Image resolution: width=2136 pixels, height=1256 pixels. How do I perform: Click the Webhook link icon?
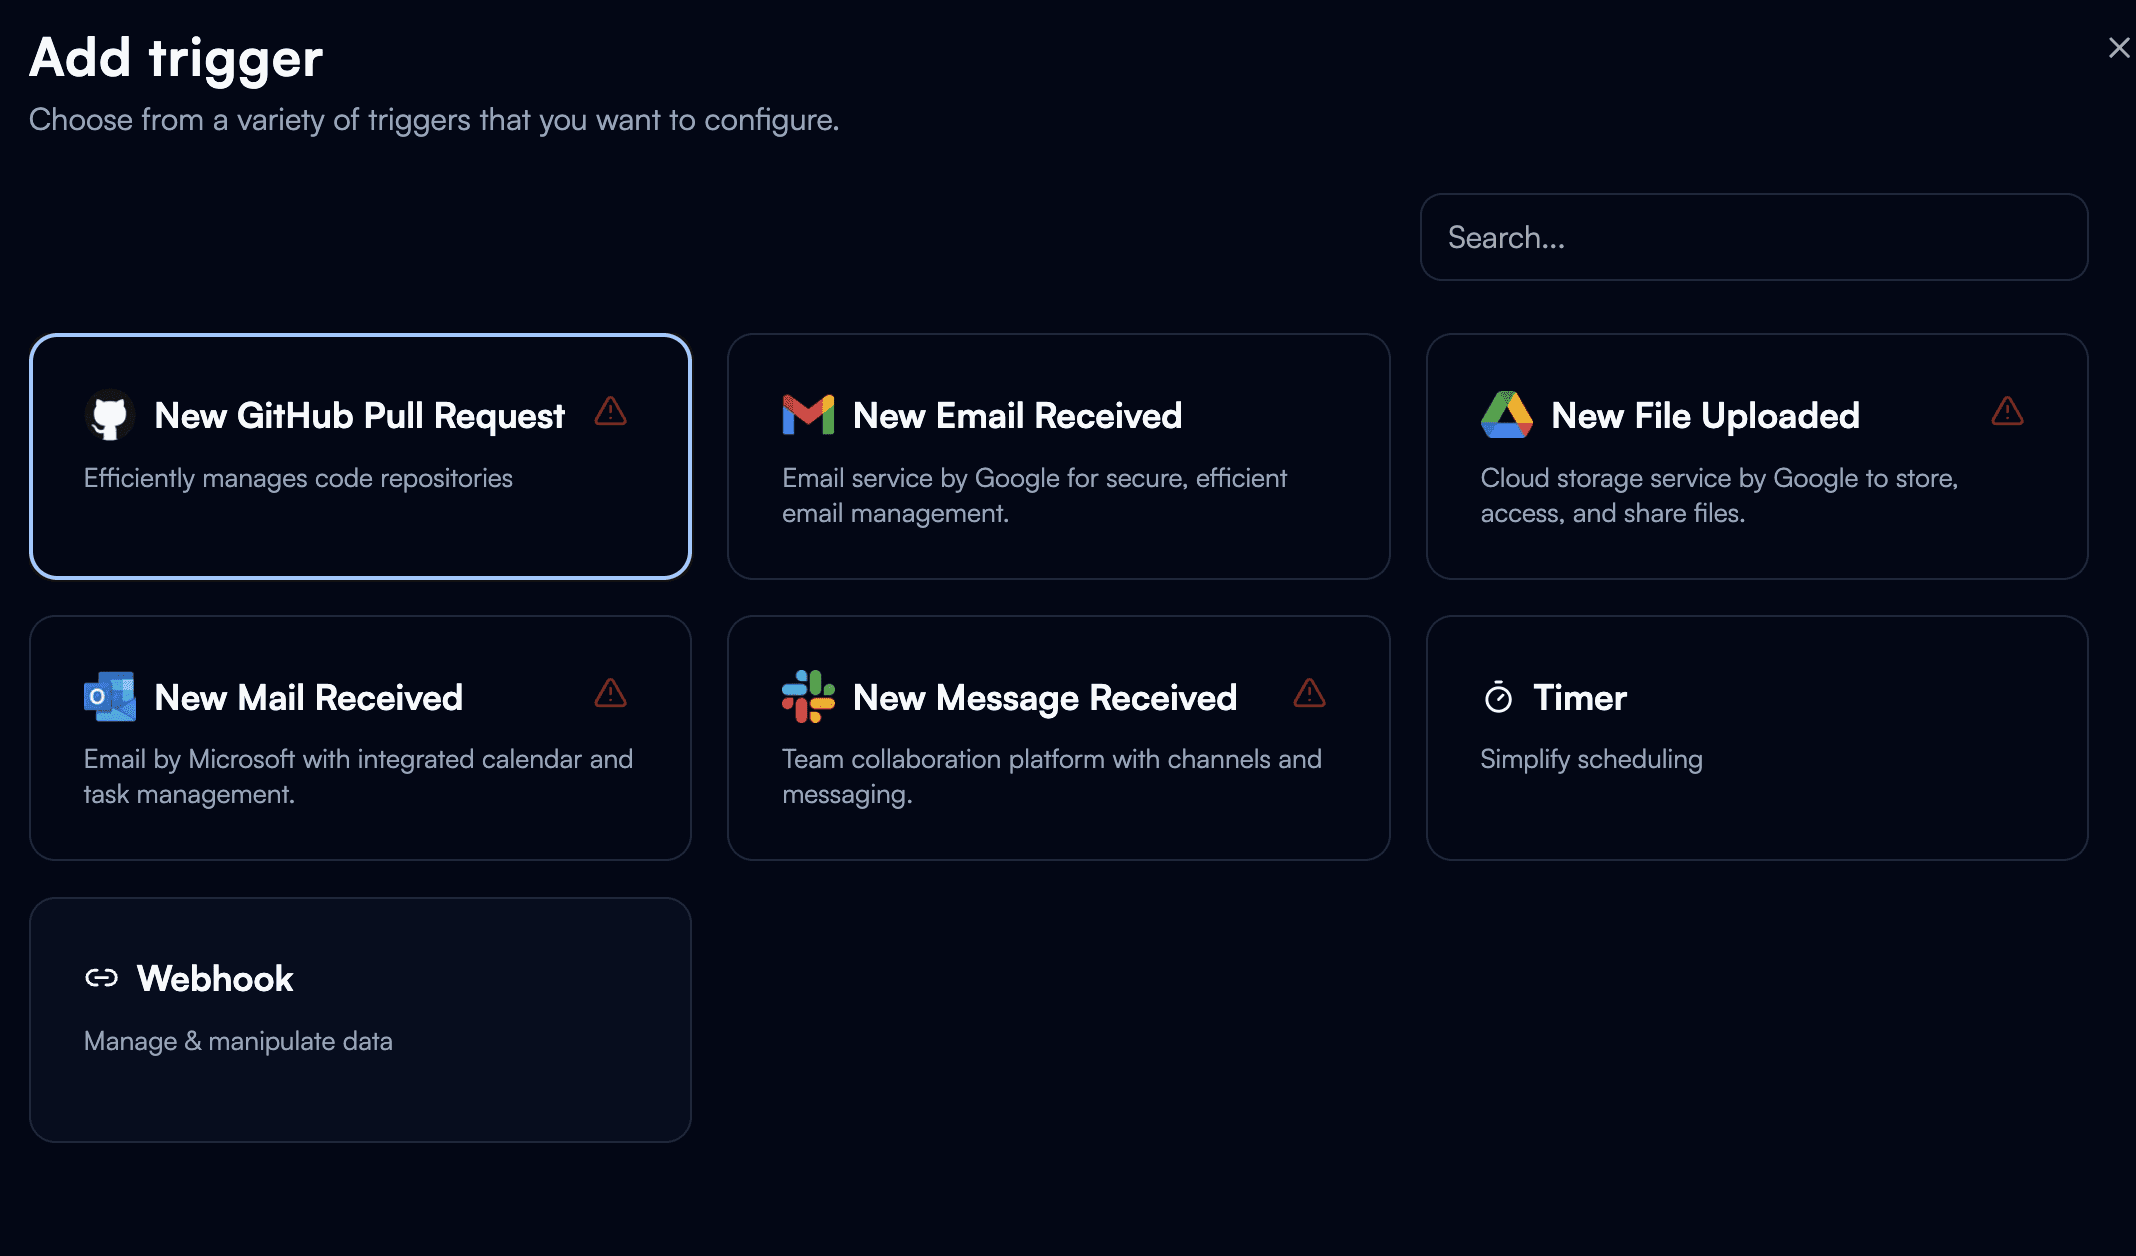point(101,978)
